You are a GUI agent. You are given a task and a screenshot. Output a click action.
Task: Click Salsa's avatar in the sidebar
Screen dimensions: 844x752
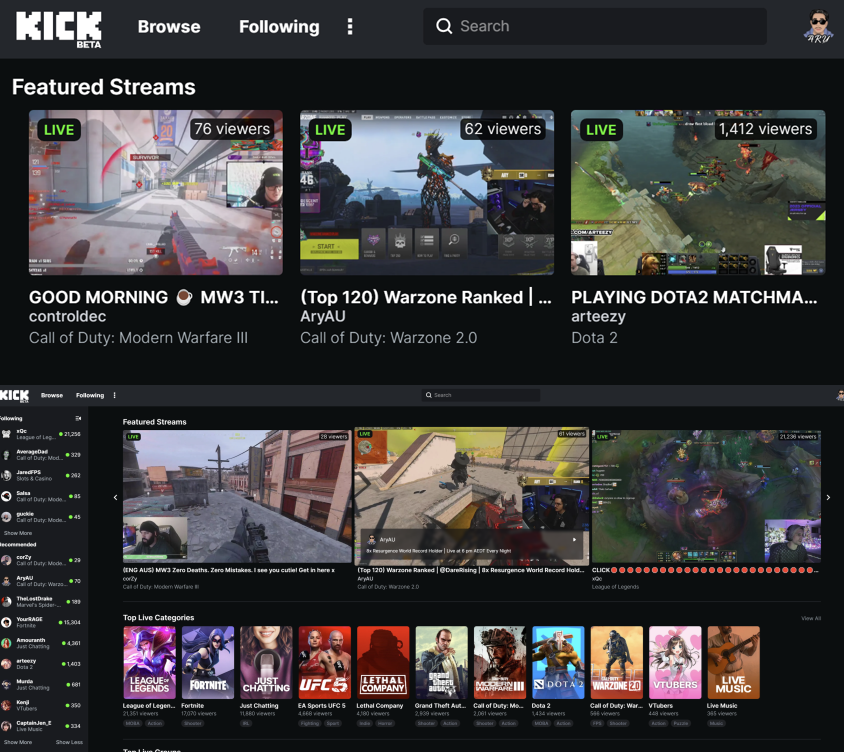6,496
